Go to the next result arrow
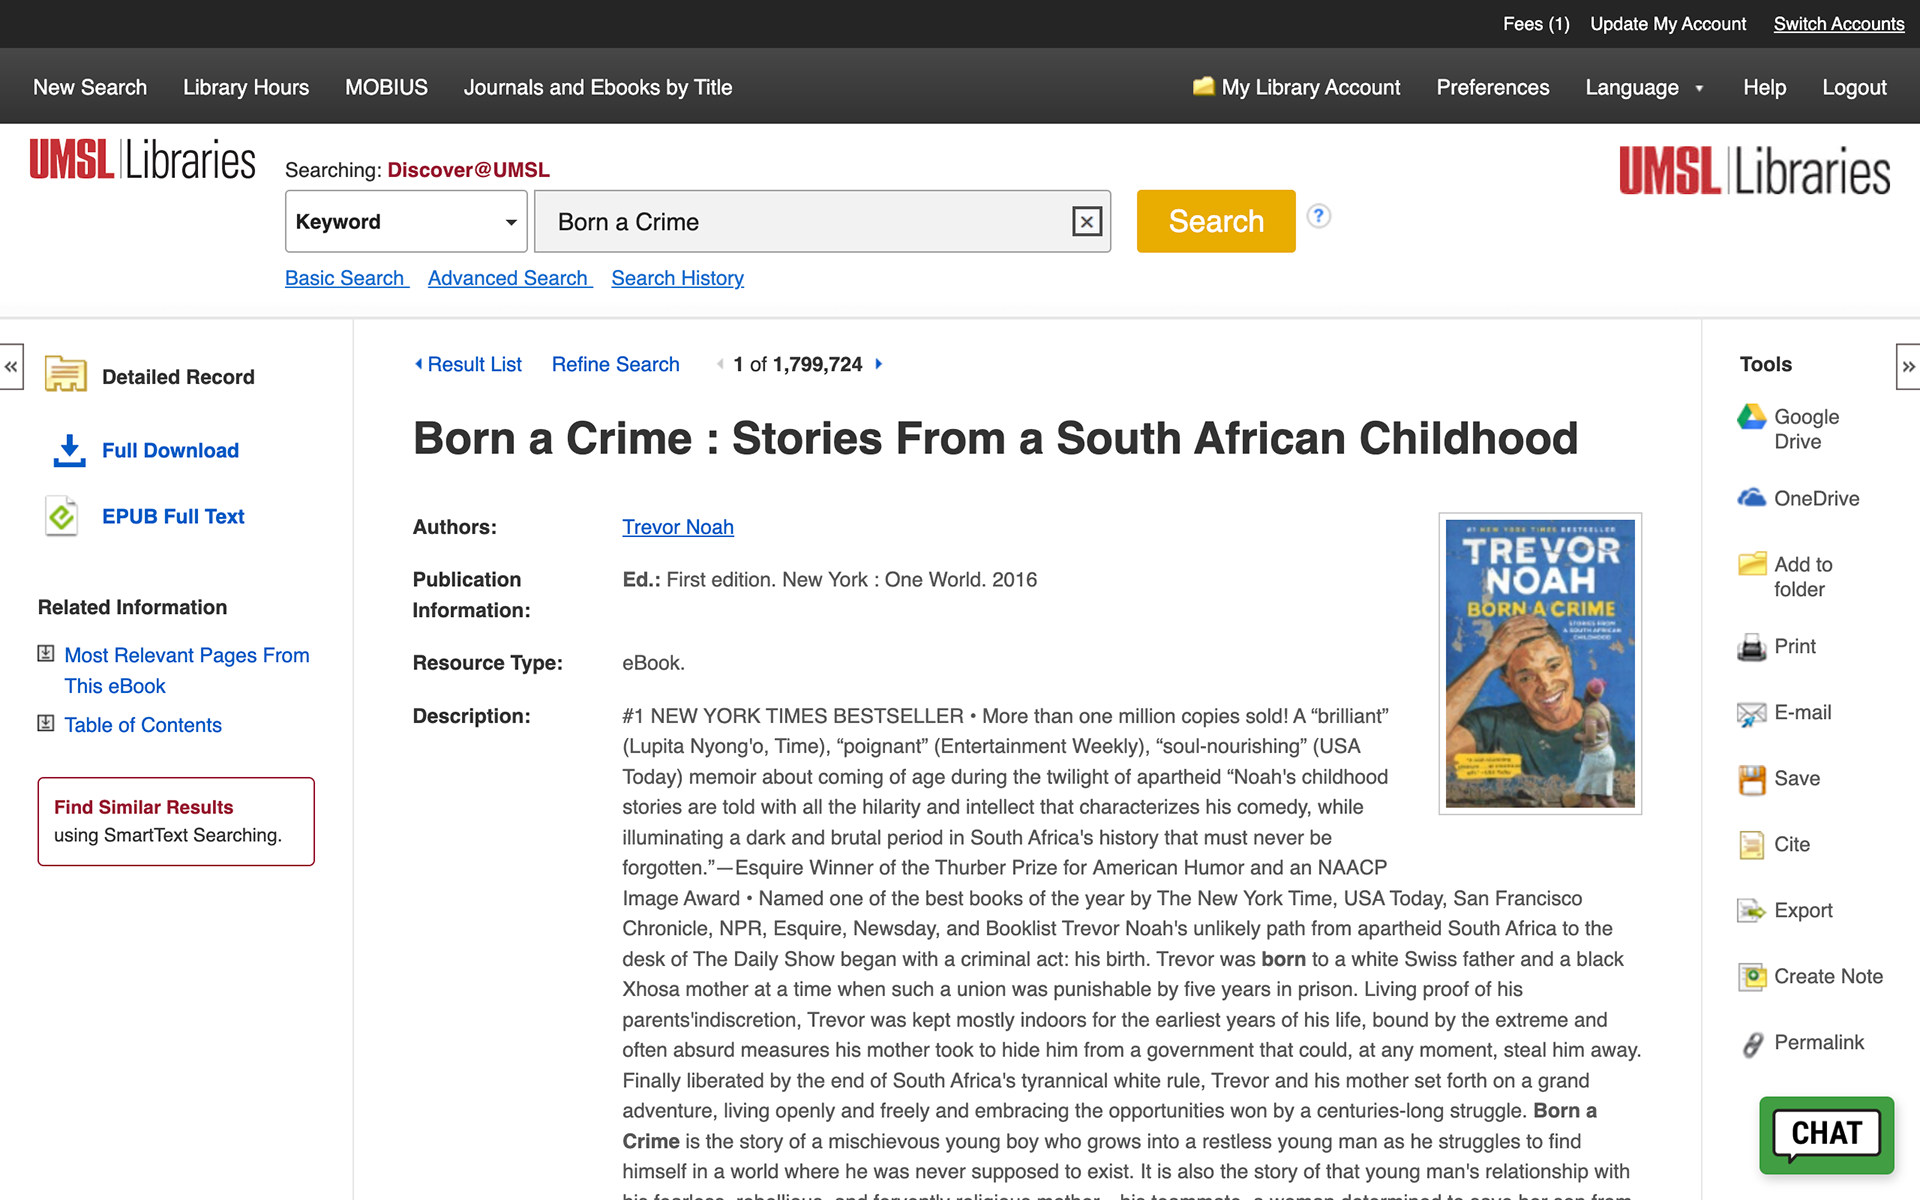The height and width of the screenshot is (1200, 1920). pos(879,364)
